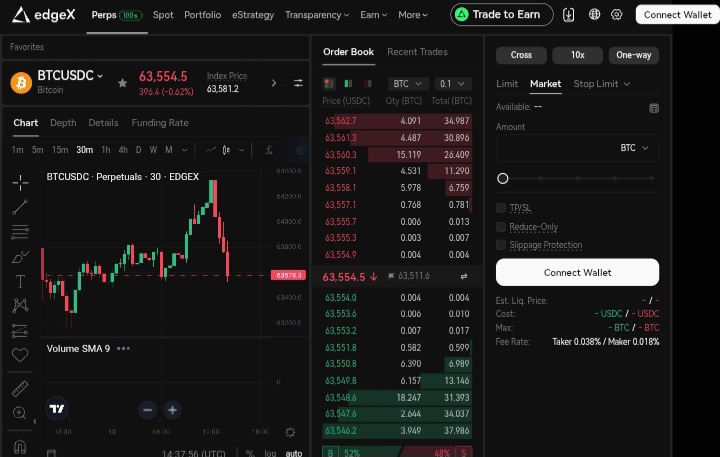The width and height of the screenshot is (720, 457).
Task: Select the 1h timeframe
Action: tap(106, 150)
